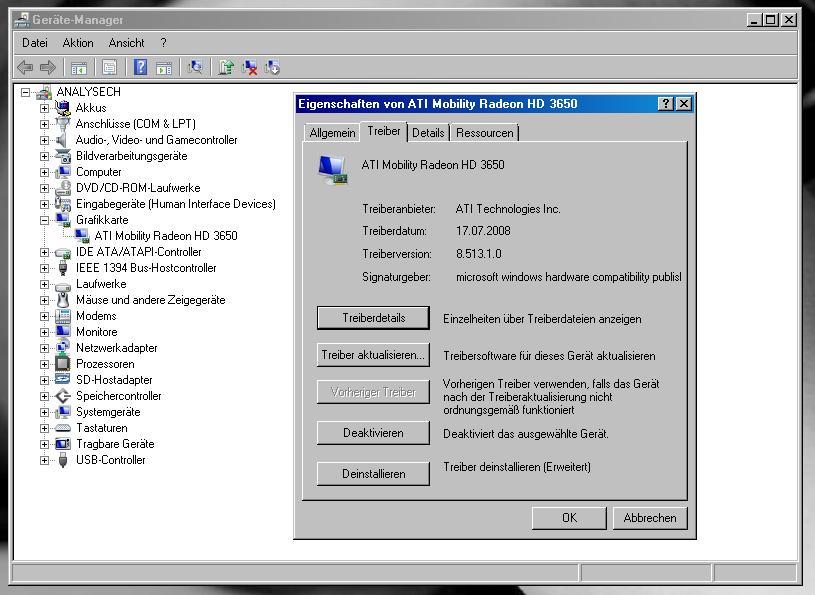The image size is (815, 595).
Task: Select ATI Mobility Radeon HD 3650 tree entry
Action: pyautogui.click(x=166, y=236)
